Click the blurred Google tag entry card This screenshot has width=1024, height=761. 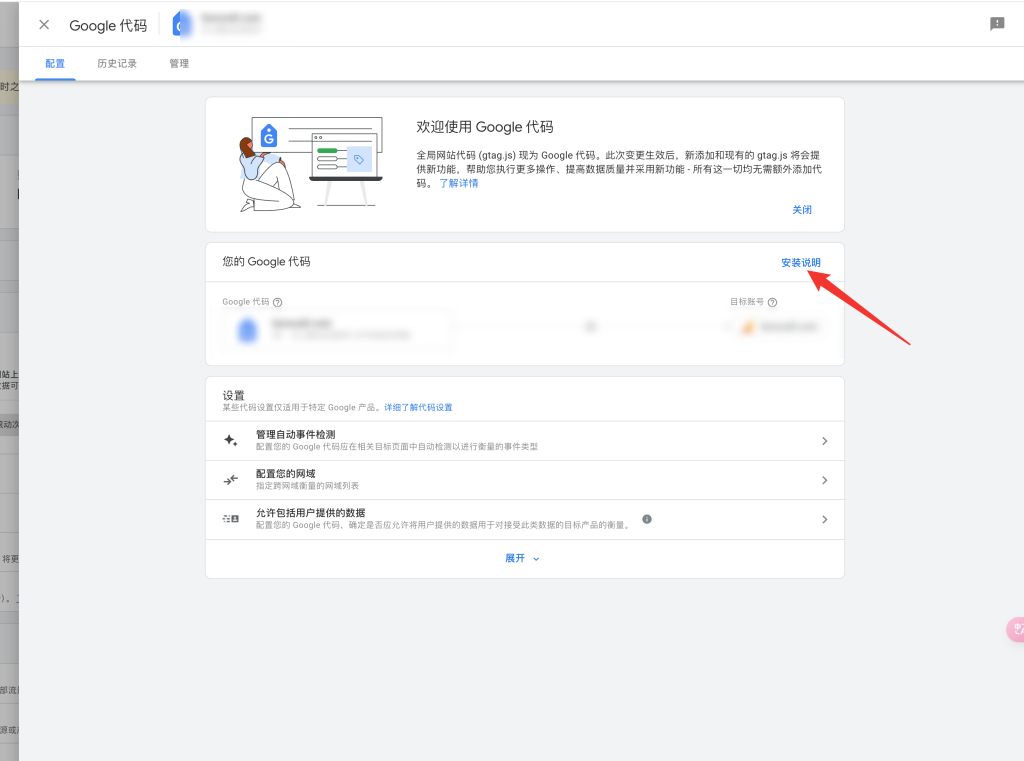[x=338, y=330]
